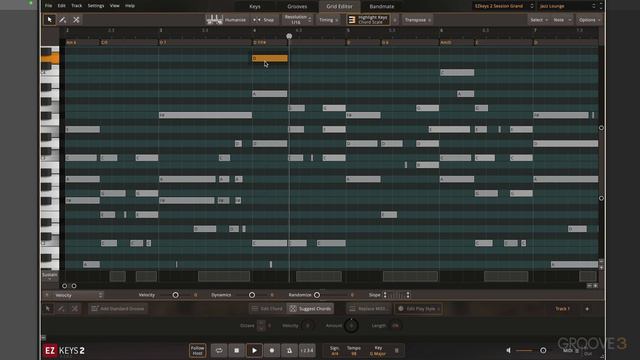Click the Humanize keyboard icon
This screenshot has height=360, width=640.
(214, 20)
